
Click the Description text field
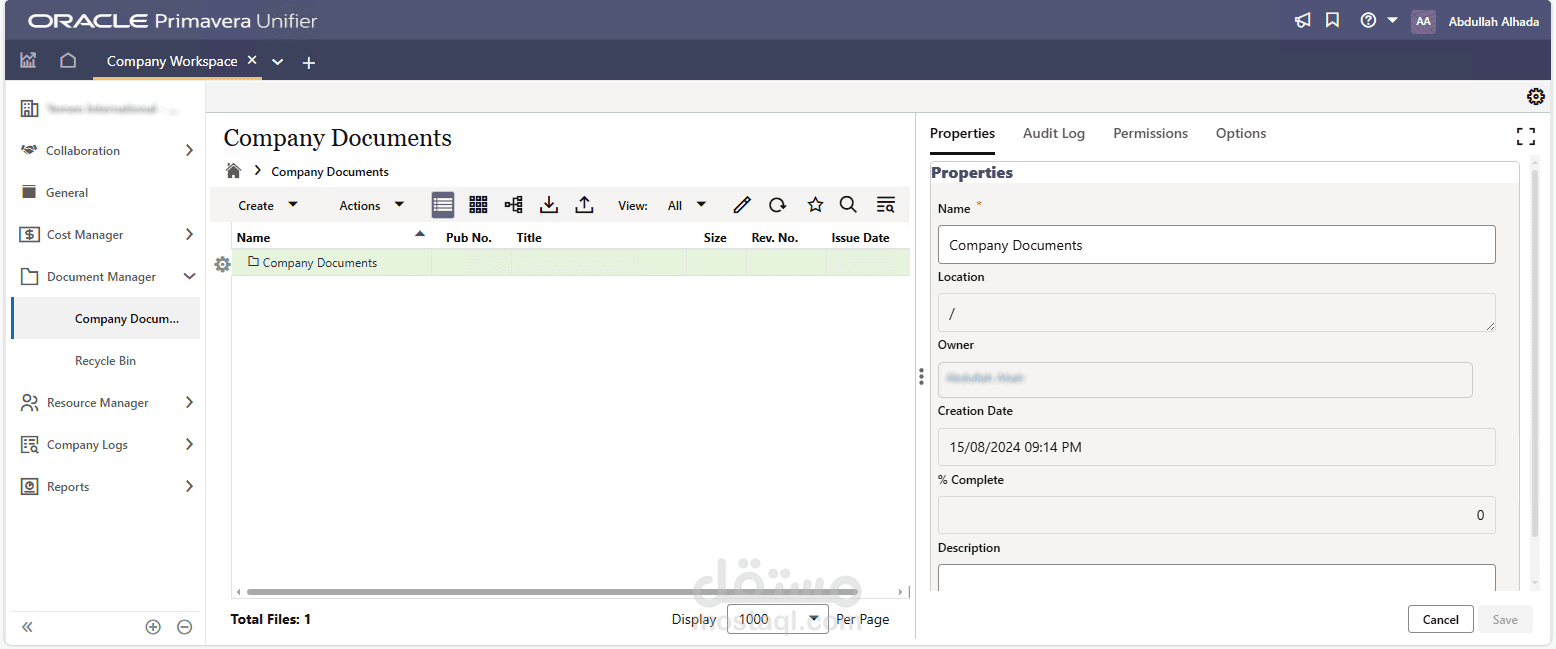tap(1216, 577)
